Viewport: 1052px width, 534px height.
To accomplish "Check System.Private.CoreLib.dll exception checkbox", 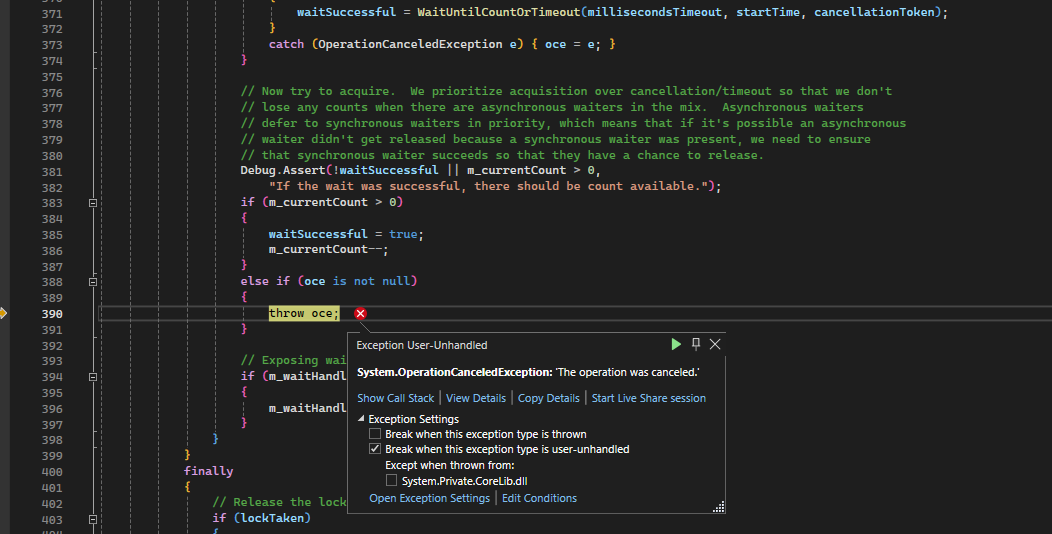I will click(x=391, y=480).
